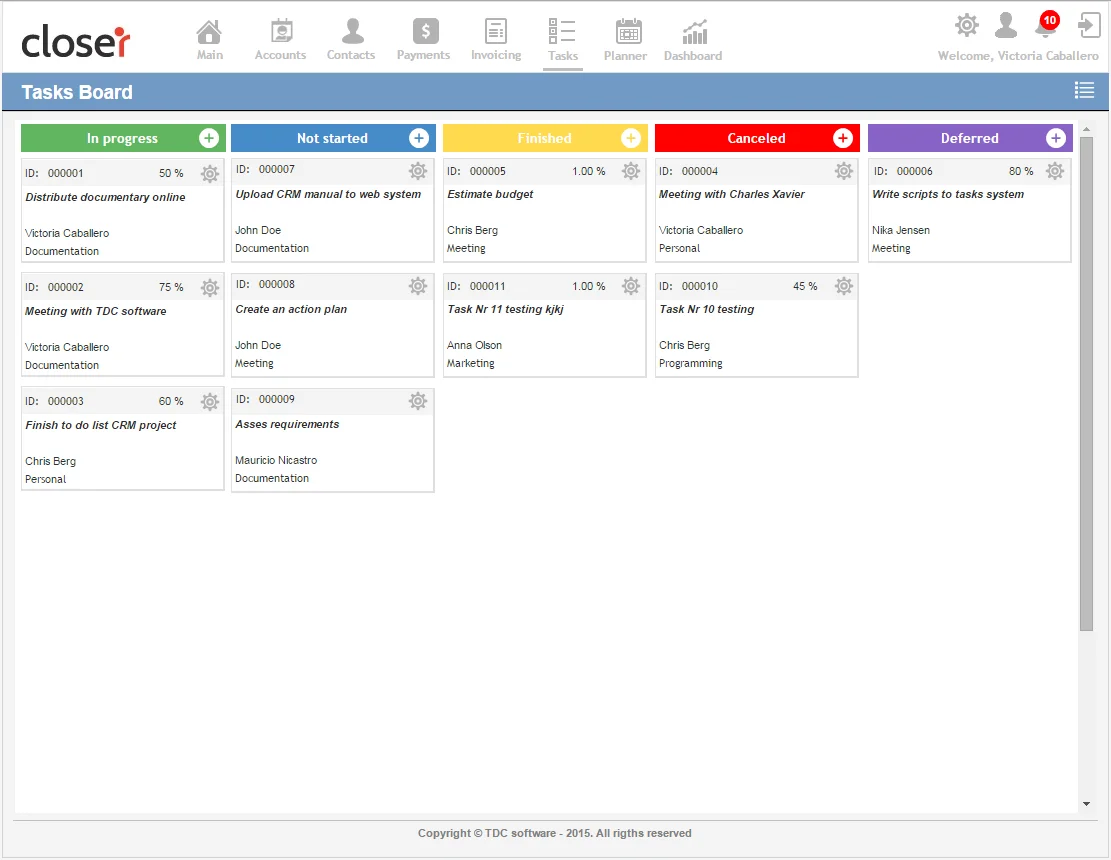The width and height of the screenshot is (1111, 860).
Task: Add a new task to Canceled column
Action: [843, 138]
